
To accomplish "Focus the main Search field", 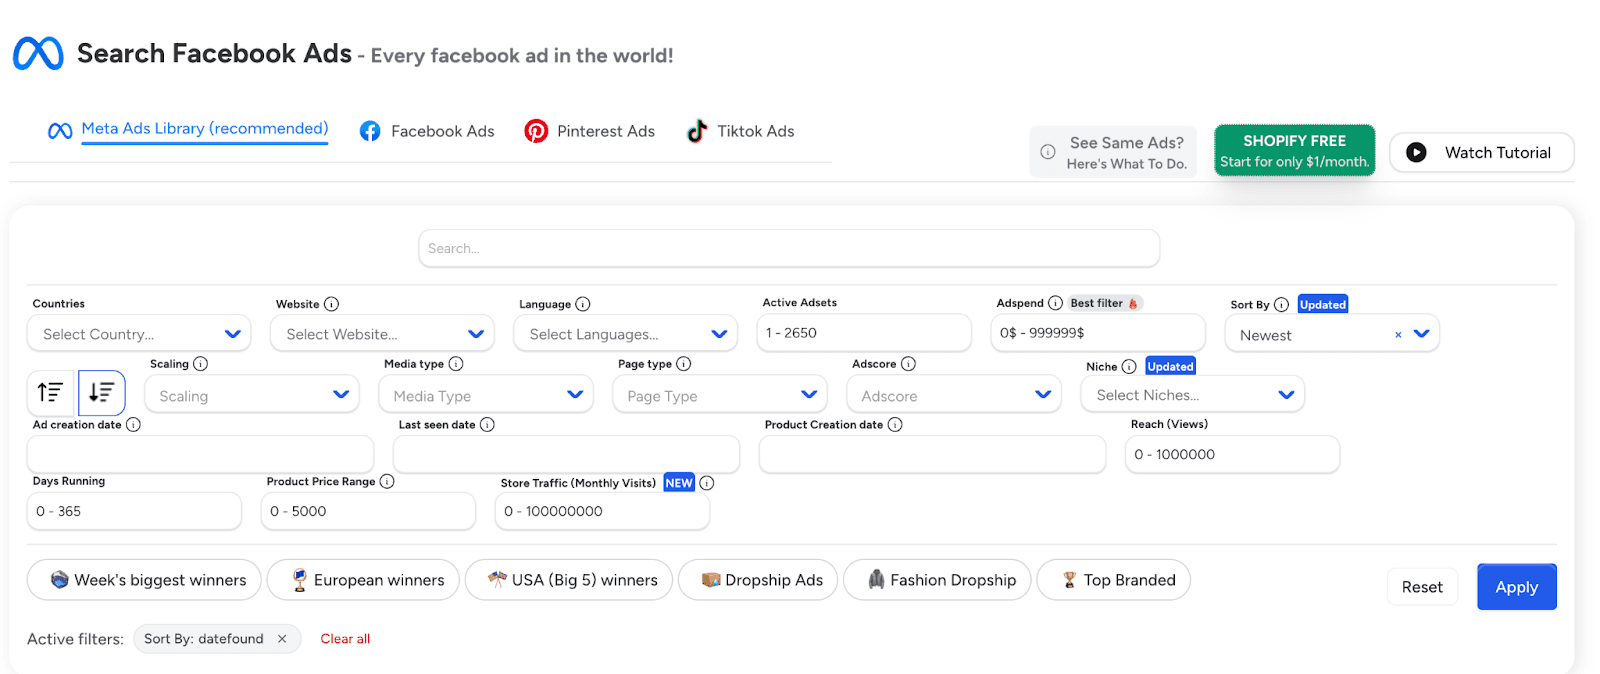I will coord(789,248).
